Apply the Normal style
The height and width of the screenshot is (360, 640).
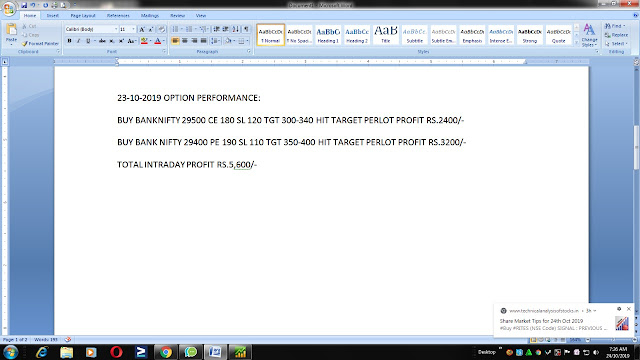click(x=271, y=35)
